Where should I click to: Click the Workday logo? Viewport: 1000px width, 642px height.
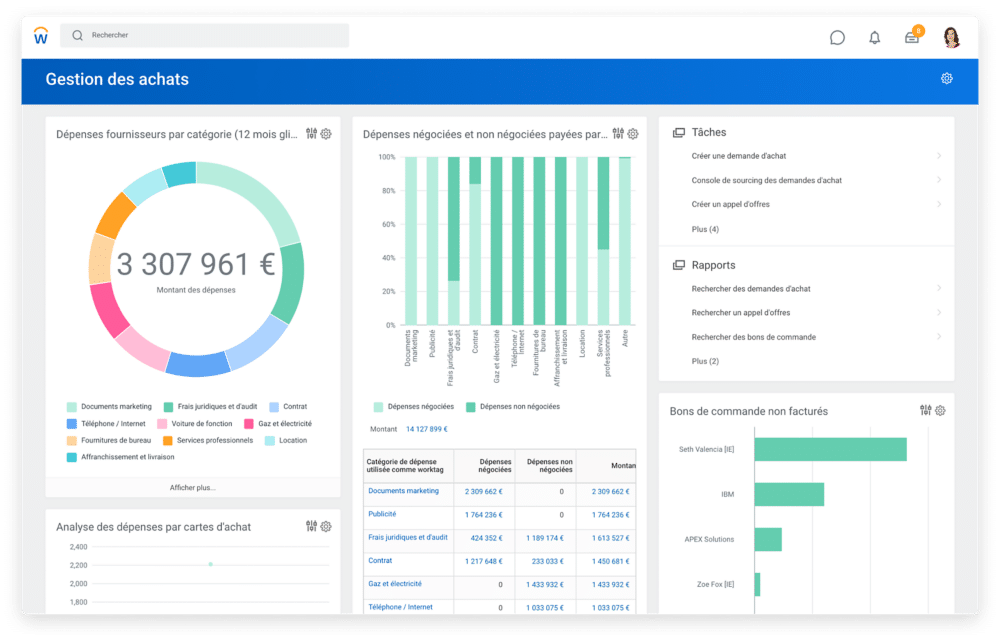[40, 36]
